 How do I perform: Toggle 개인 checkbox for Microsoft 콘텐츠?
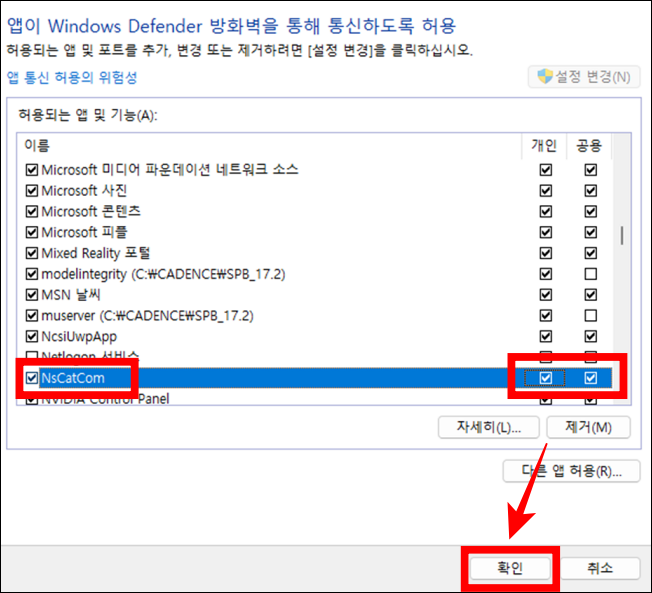[x=546, y=212]
